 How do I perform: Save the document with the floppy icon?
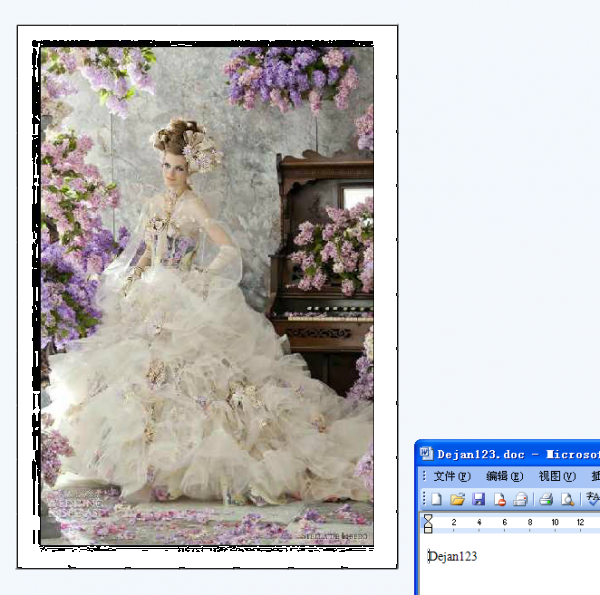(478, 499)
